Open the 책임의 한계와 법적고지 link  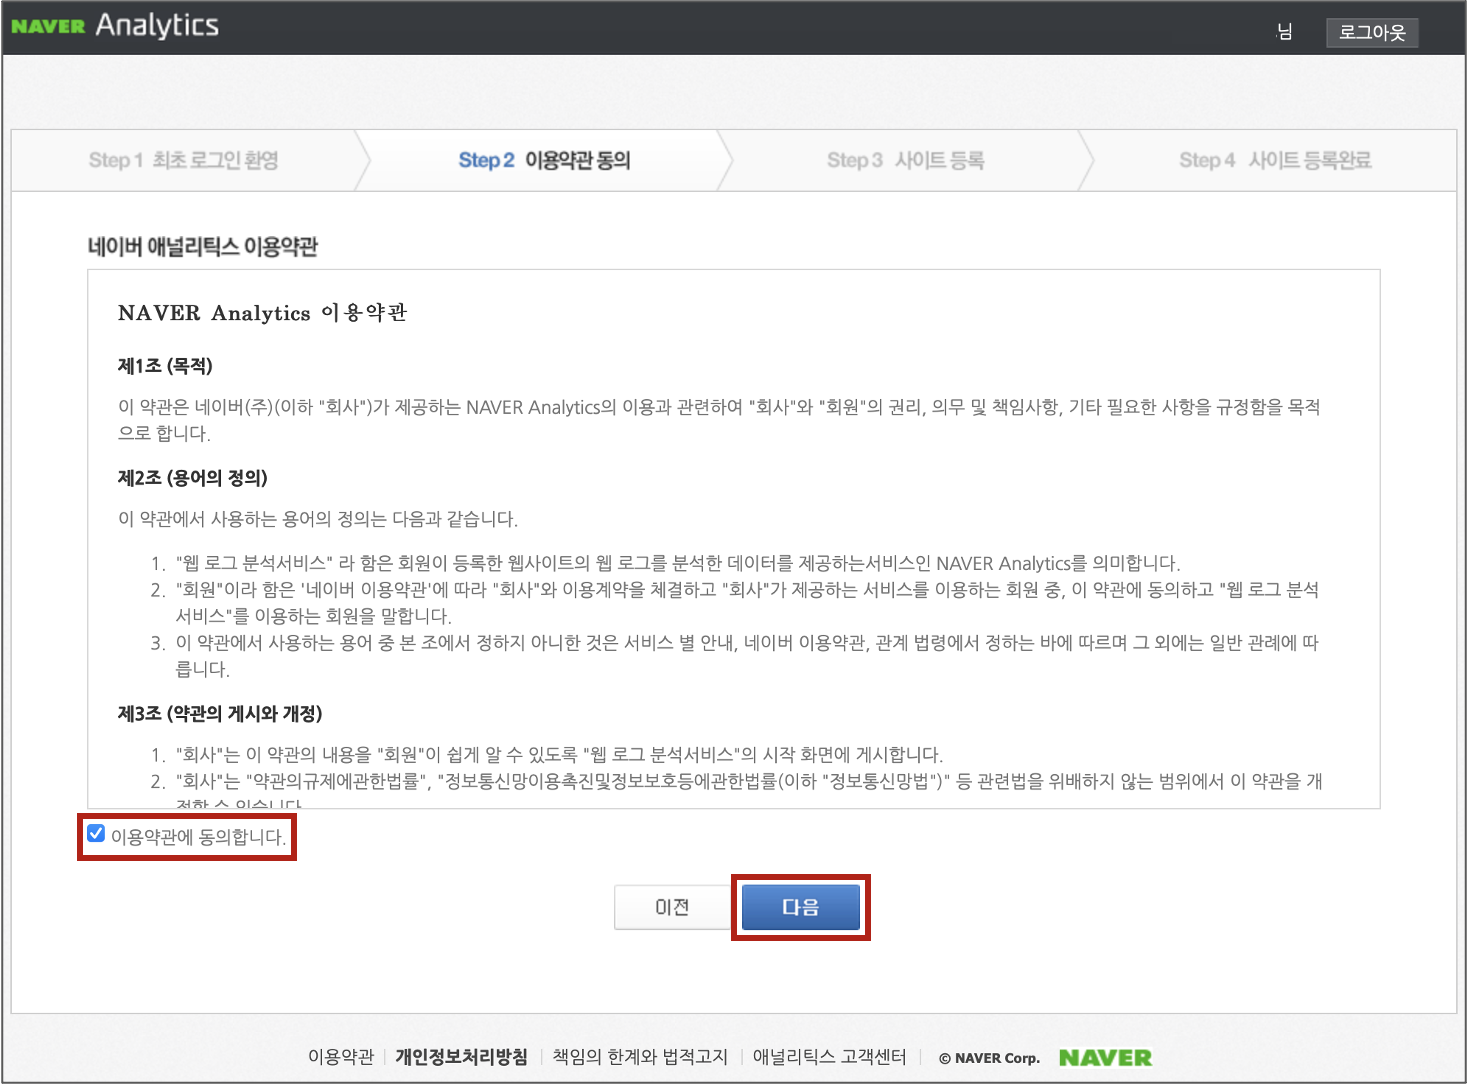coord(640,1057)
